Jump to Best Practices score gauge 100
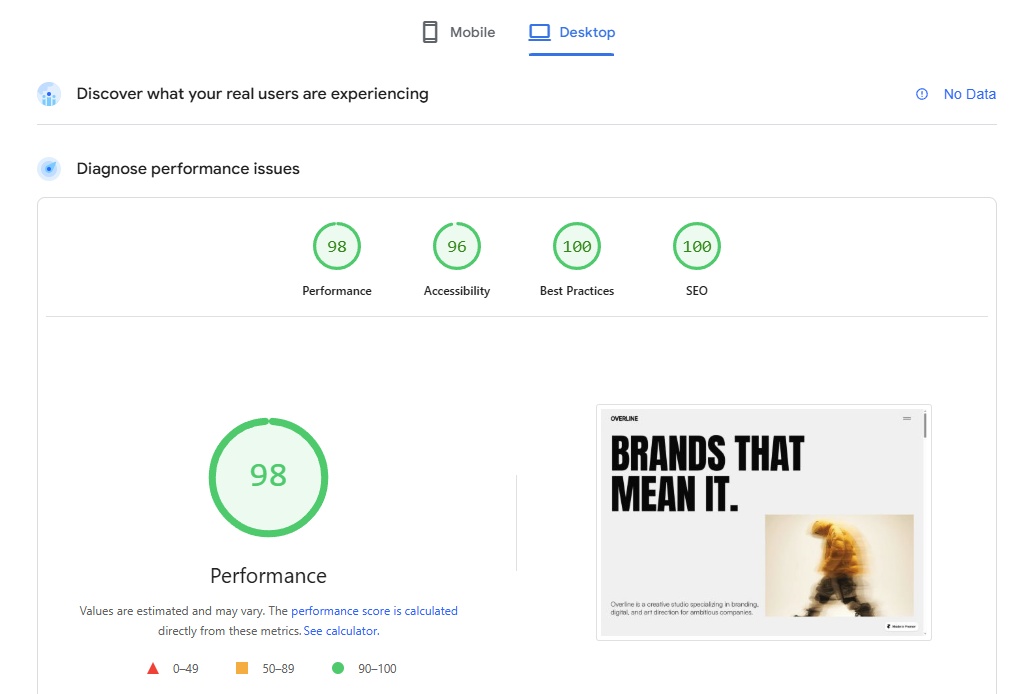 tap(576, 246)
